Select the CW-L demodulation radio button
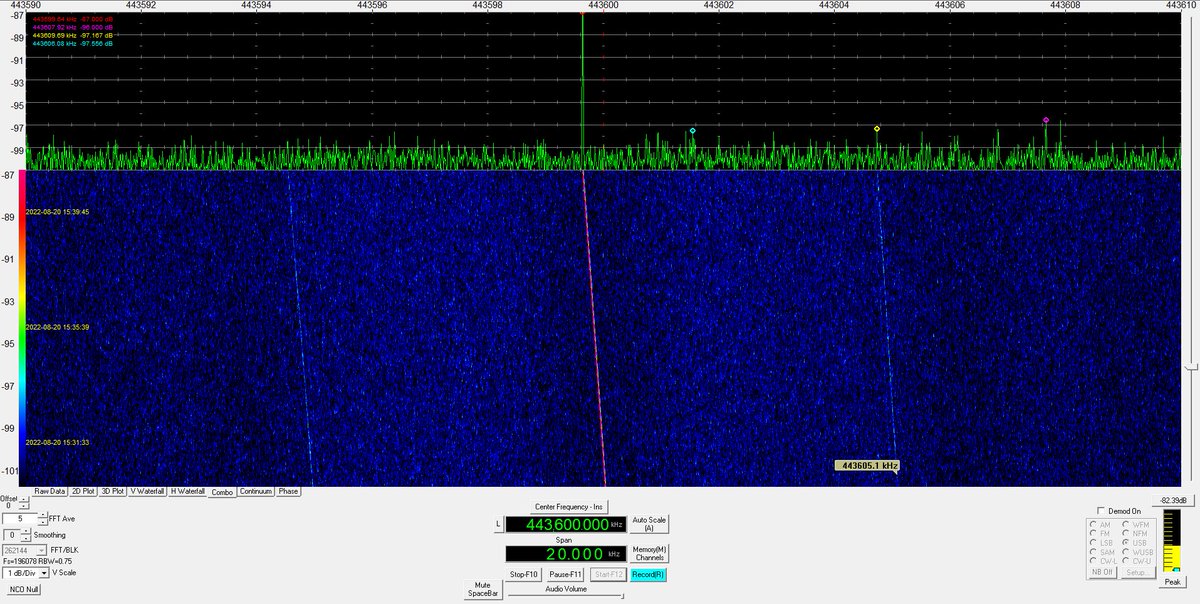Image resolution: width=1200 pixels, height=604 pixels. pyautogui.click(x=1094, y=560)
